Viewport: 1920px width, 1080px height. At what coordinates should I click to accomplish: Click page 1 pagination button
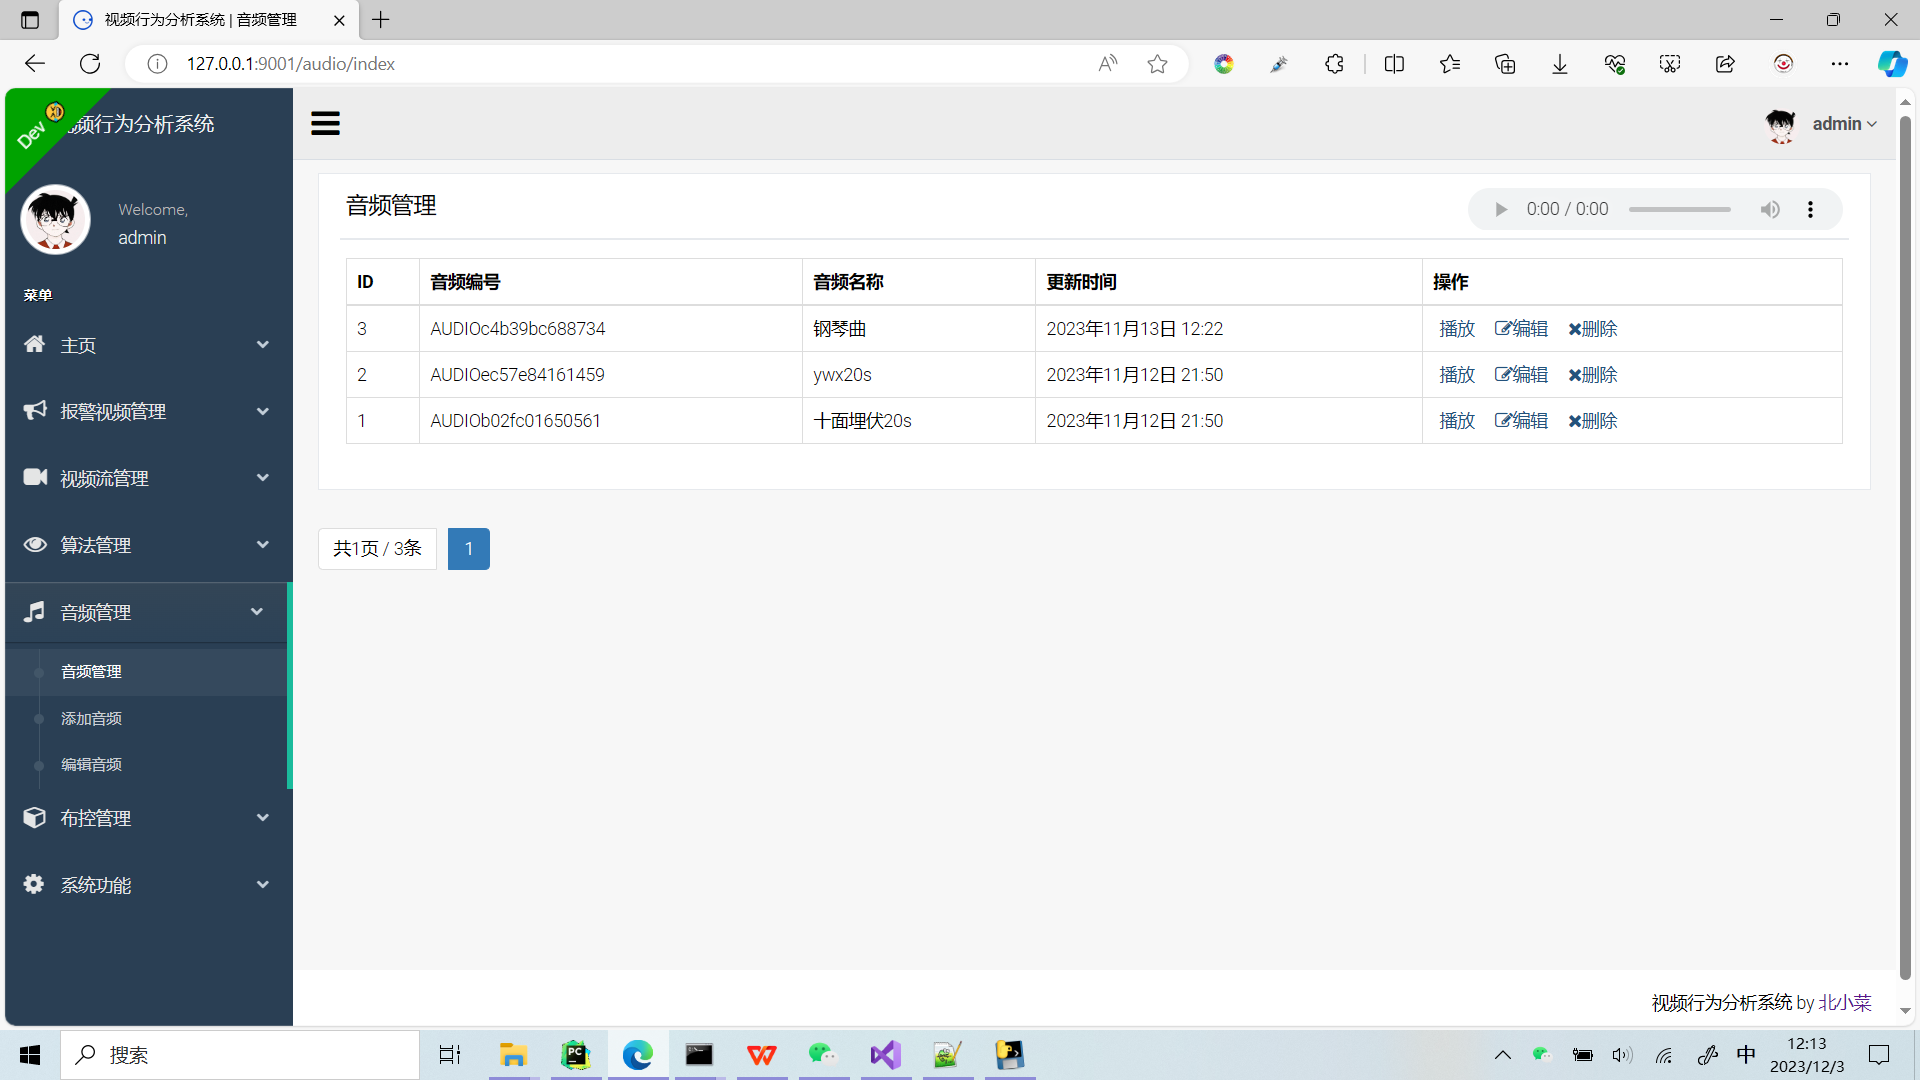pyautogui.click(x=468, y=549)
